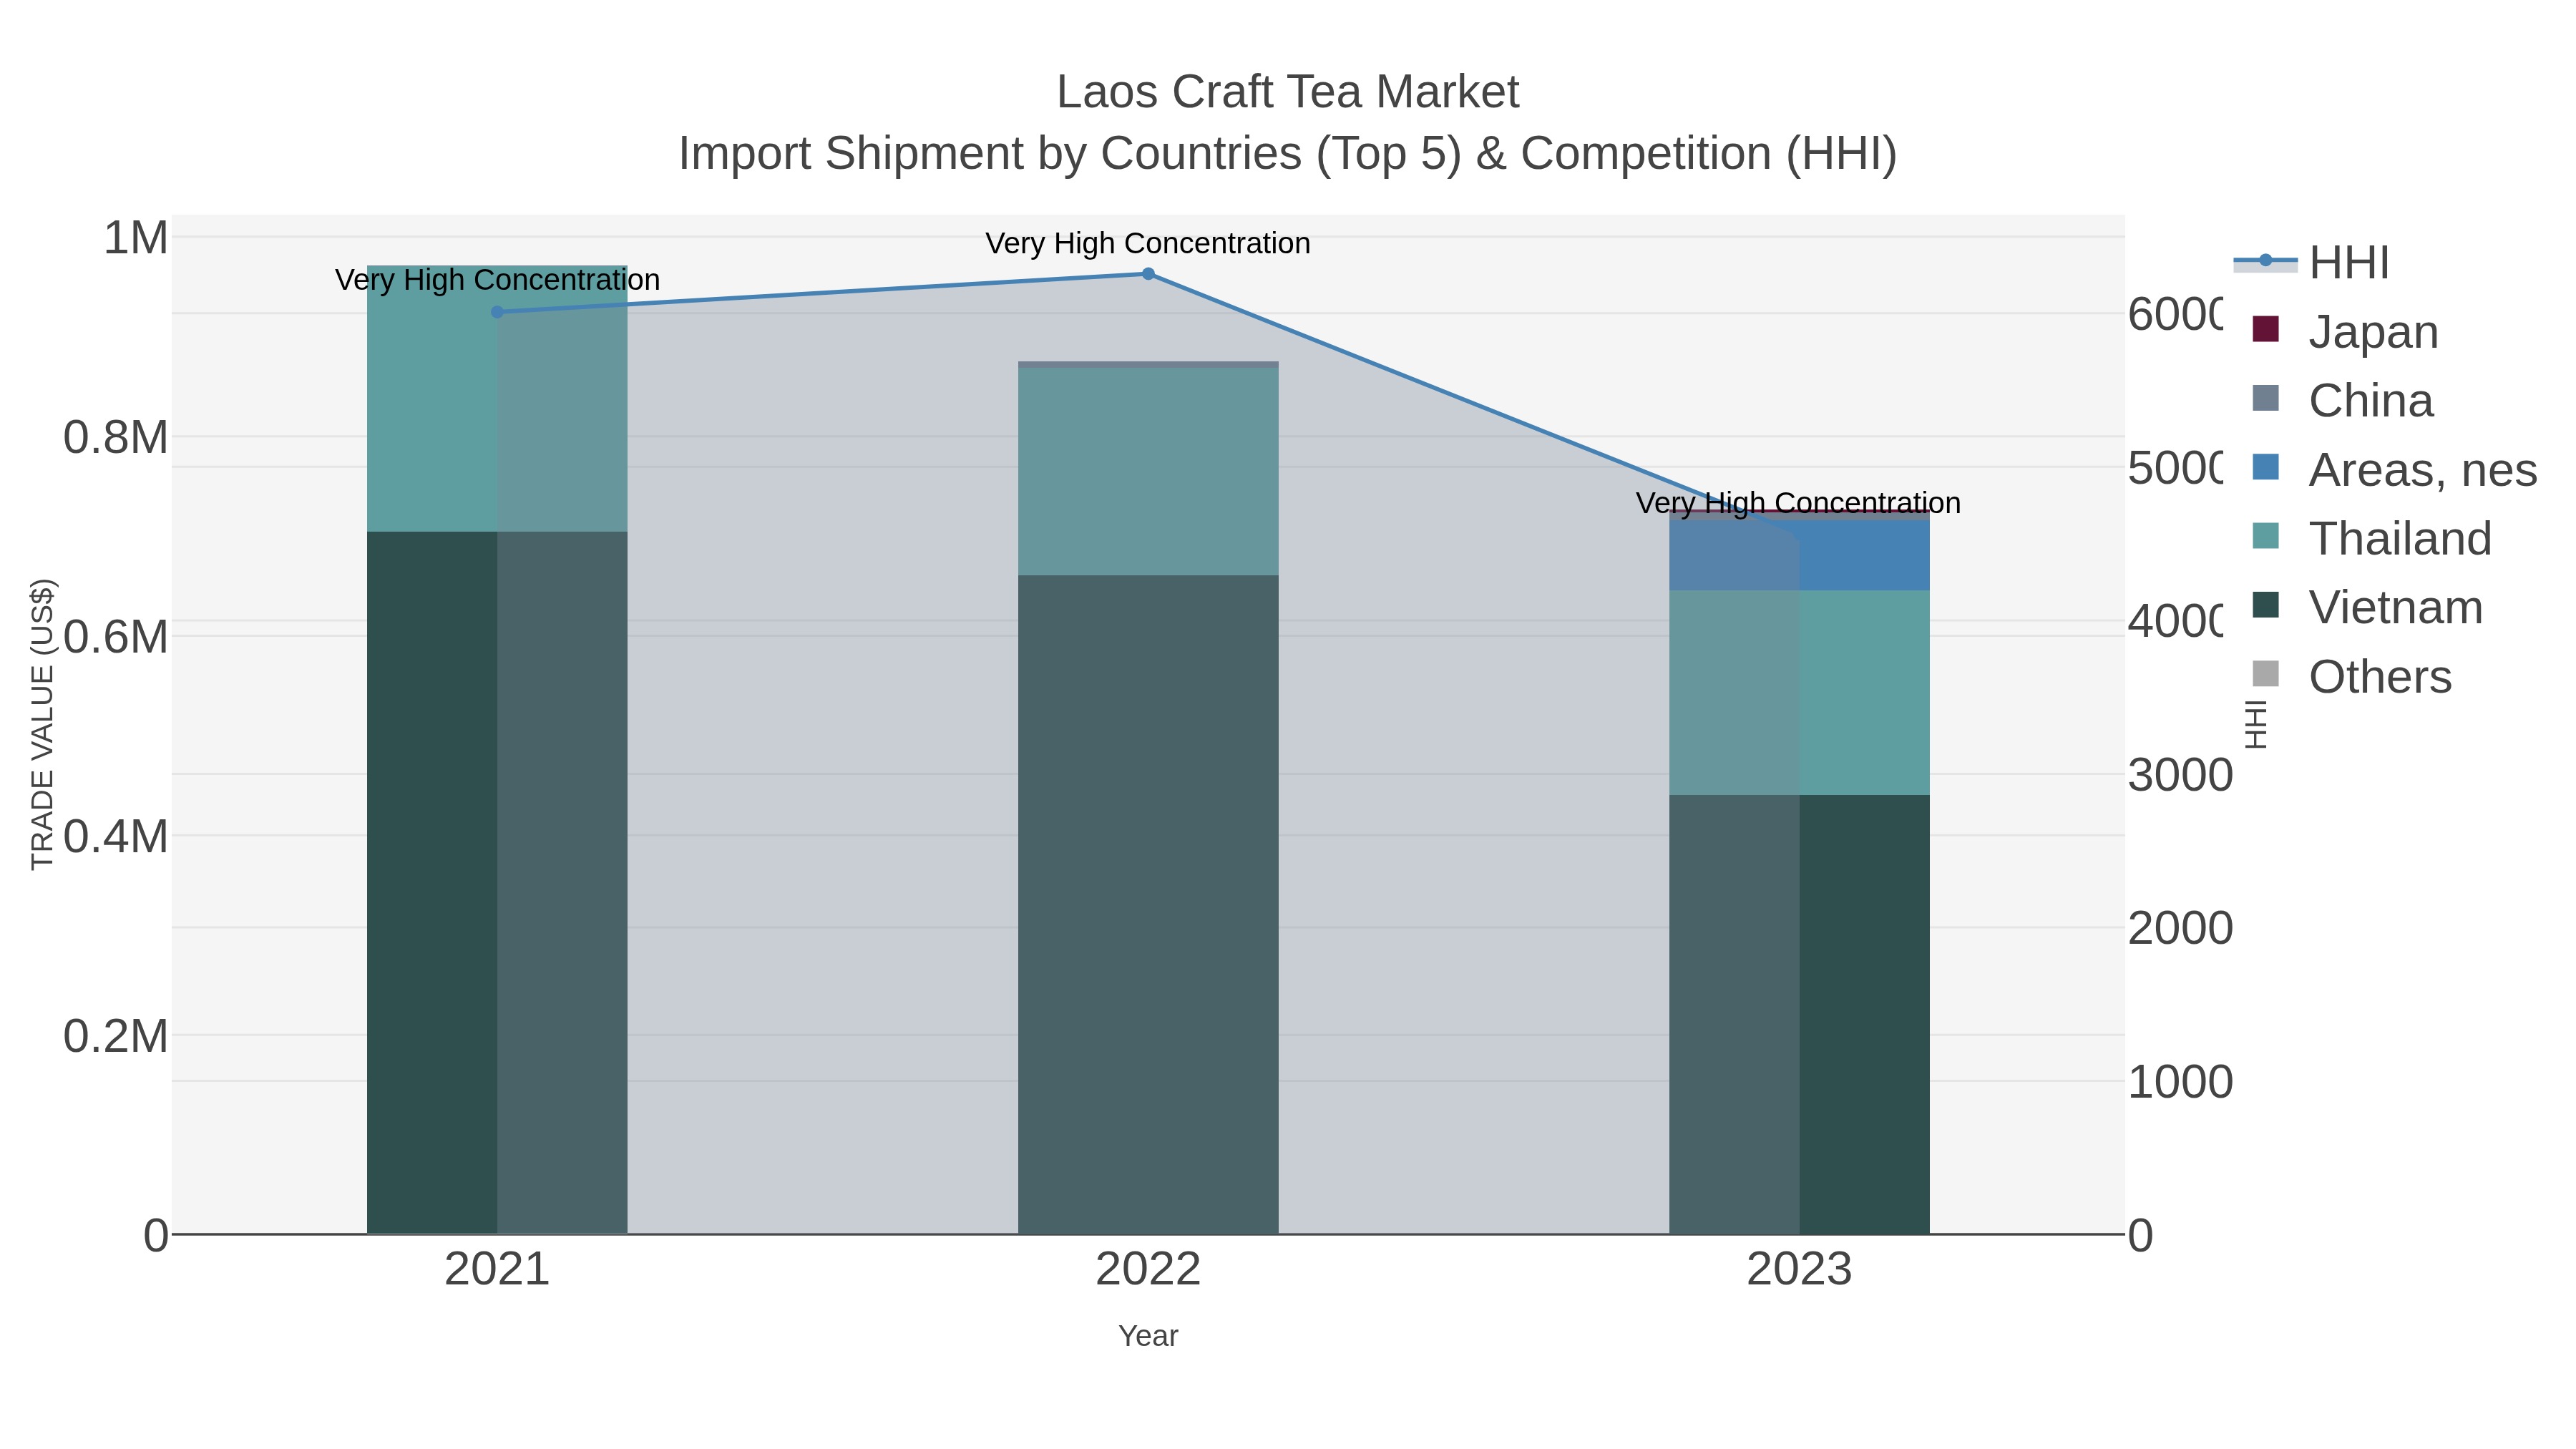Select the 2023 Thailand bar segment
Image resolution: width=2576 pixels, height=1449 pixels.
(1799, 692)
